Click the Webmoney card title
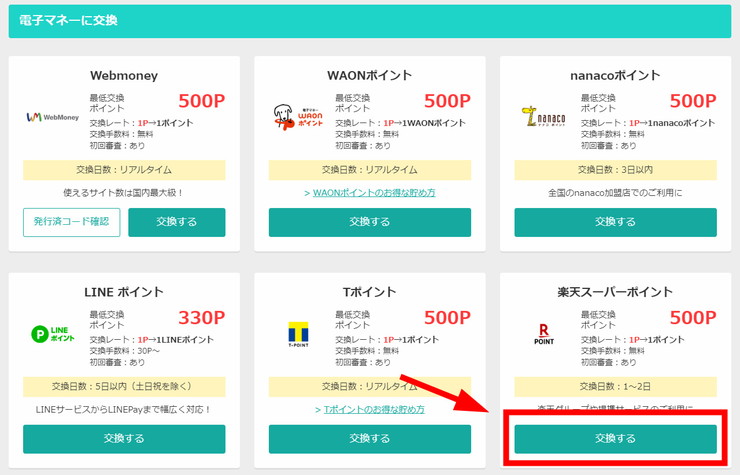The height and width of the screenshot is (475, 740). [x=124, y=76]
